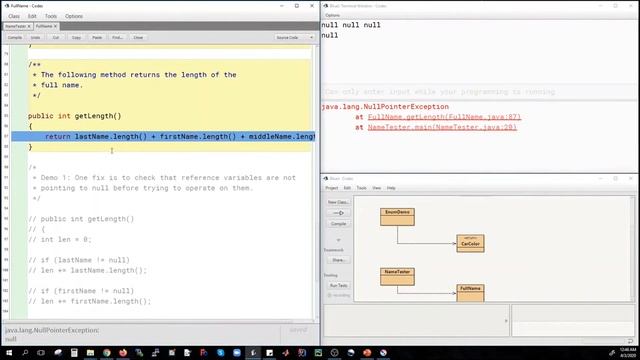The width and height of the screenshot is (640, 360).
Task: Open the editor's Options menu
Action: (74, 16)
